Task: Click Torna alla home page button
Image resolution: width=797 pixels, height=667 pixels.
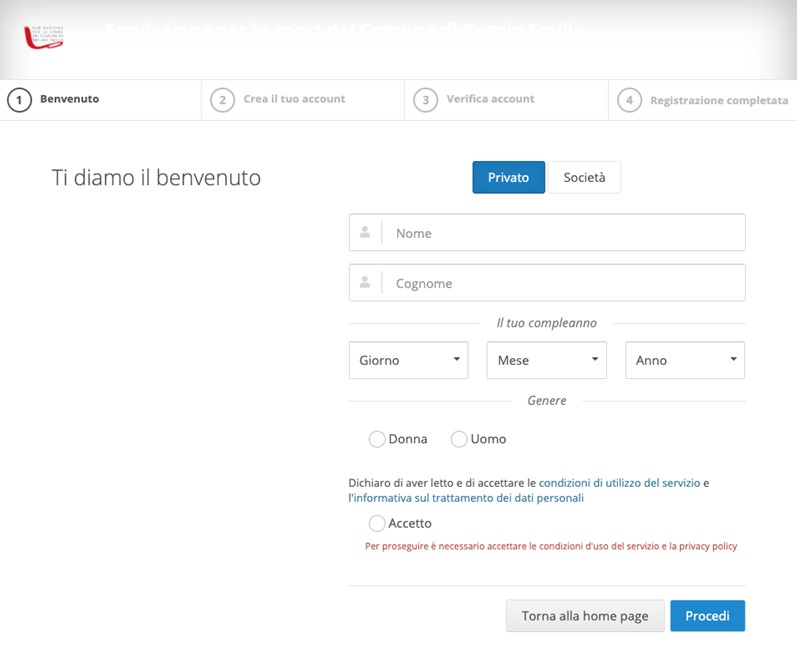Action: click(585, 616)
